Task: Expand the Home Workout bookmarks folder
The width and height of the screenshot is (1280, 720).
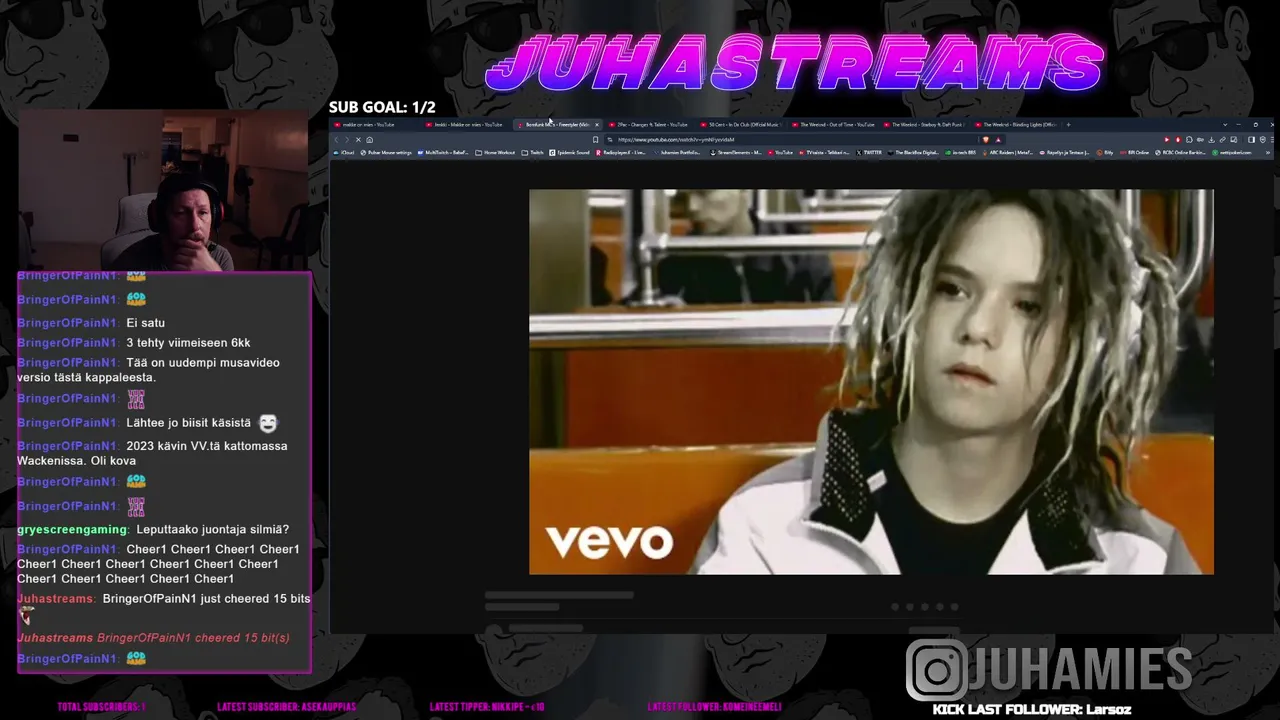Action: click(495, 153)
